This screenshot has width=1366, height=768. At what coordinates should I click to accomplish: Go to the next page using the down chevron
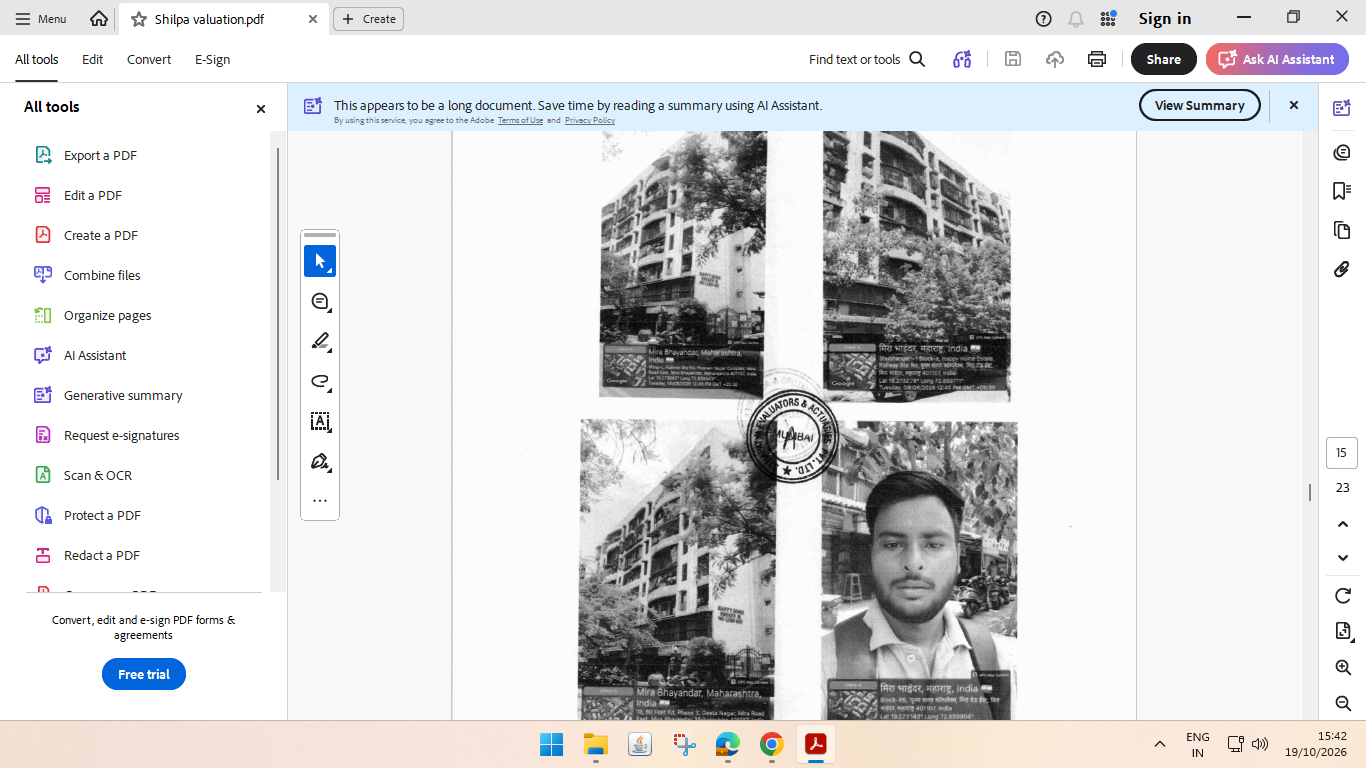(1343, 558)
